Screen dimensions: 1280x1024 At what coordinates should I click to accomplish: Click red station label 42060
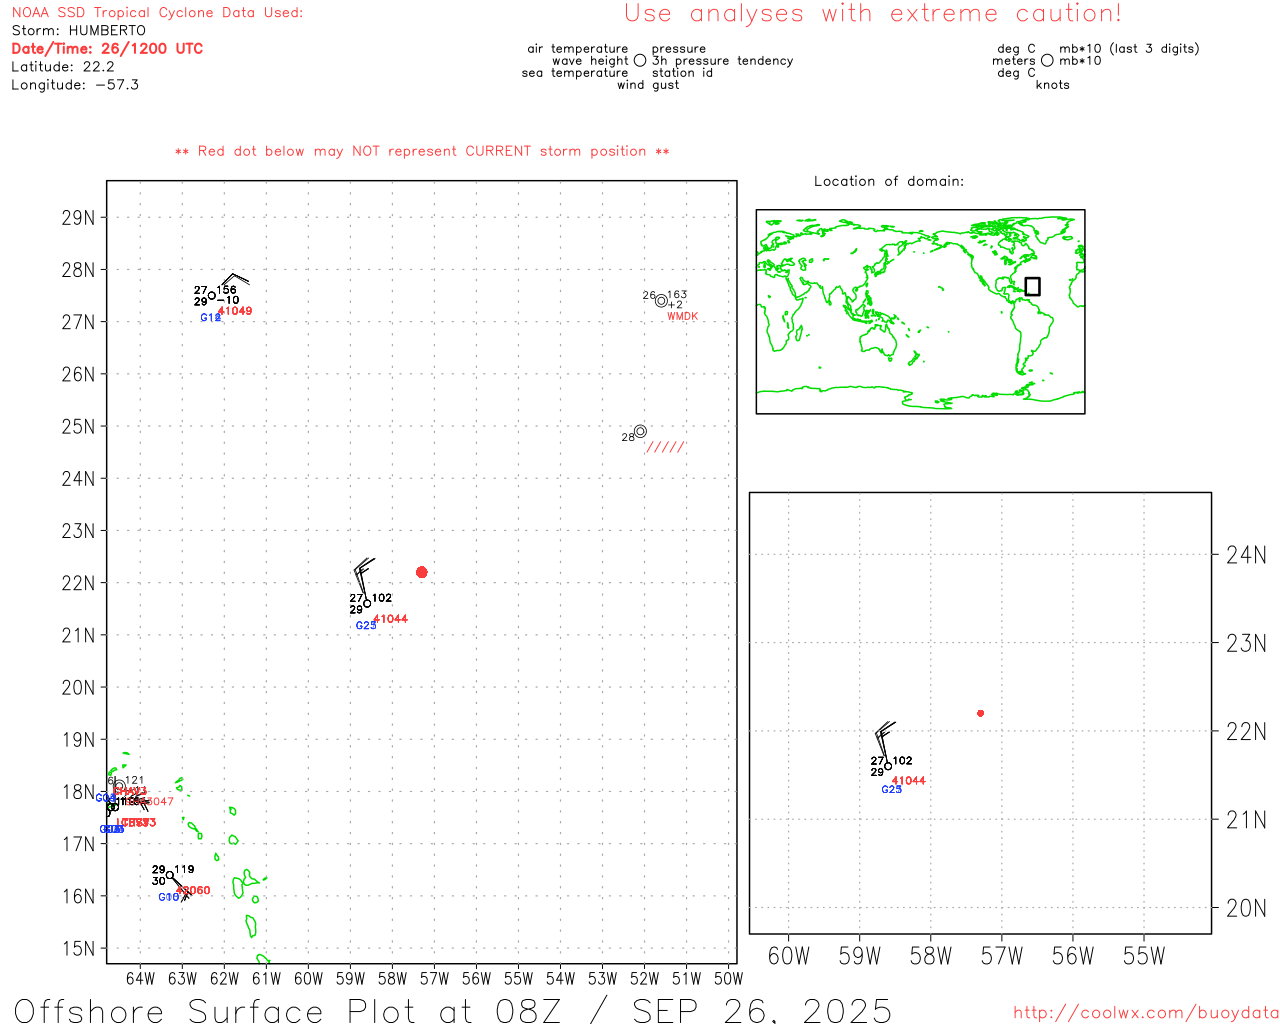pos(194,890)
